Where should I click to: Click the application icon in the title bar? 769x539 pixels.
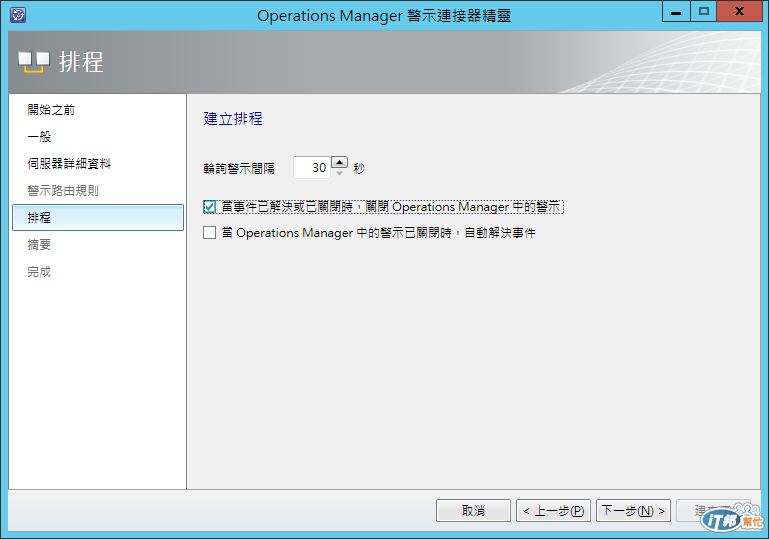[18, 15]
